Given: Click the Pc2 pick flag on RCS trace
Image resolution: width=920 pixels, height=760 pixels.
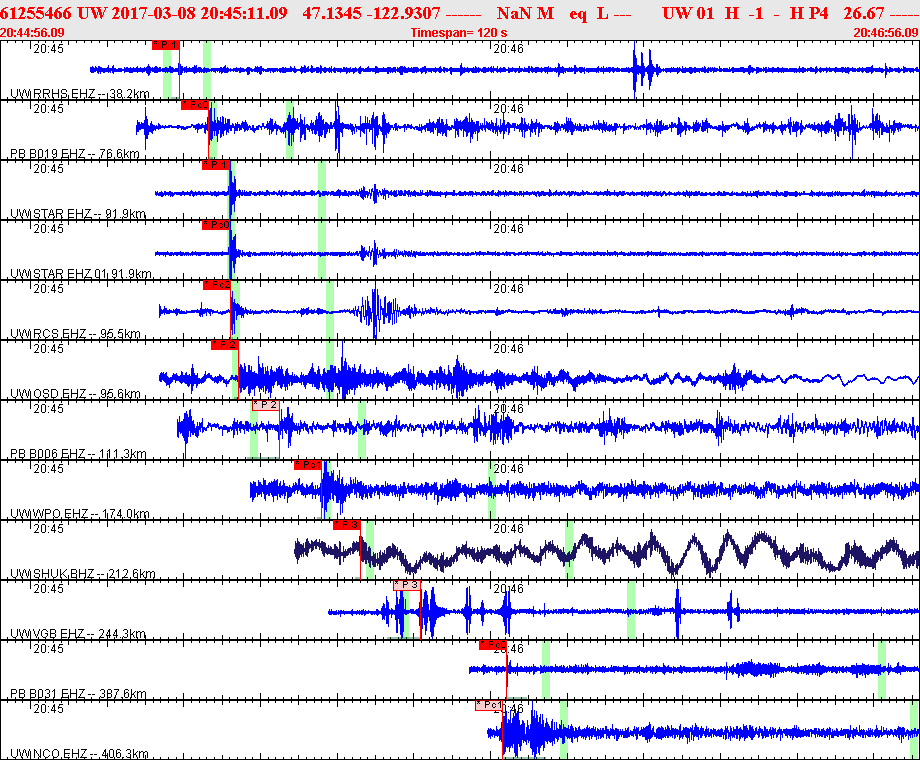Looking at the screenshot, I should coord(217,285).
